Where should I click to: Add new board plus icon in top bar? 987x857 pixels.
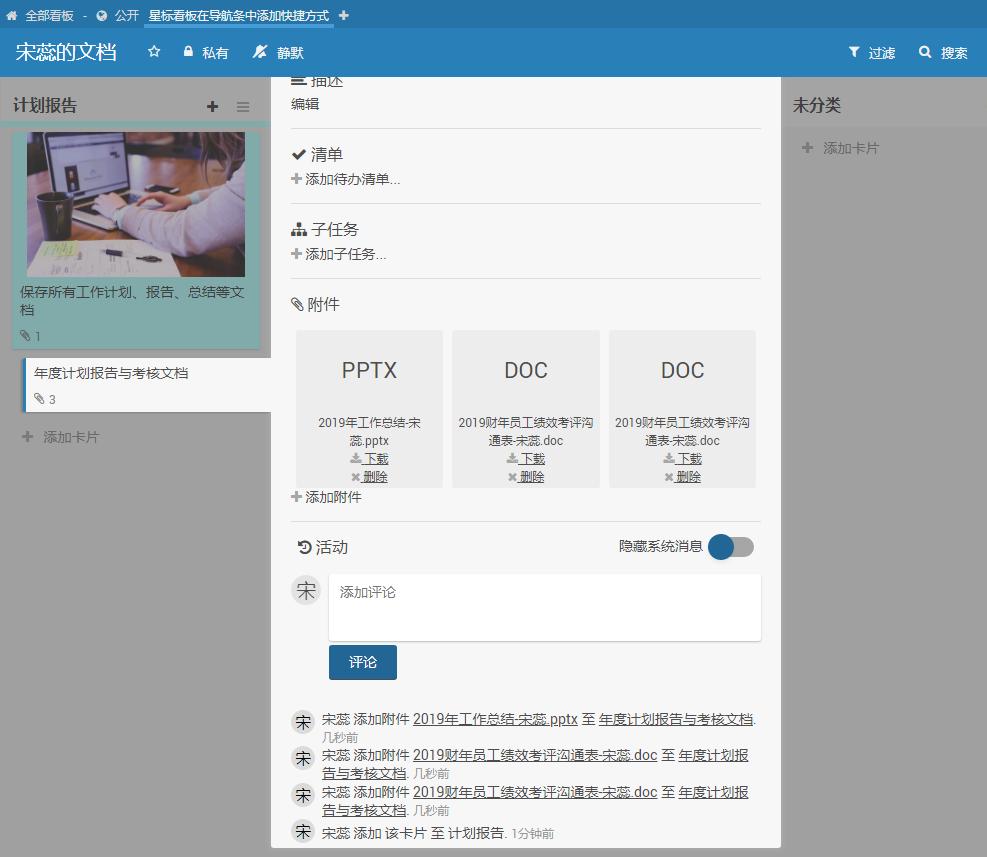(x=344, y=15)
